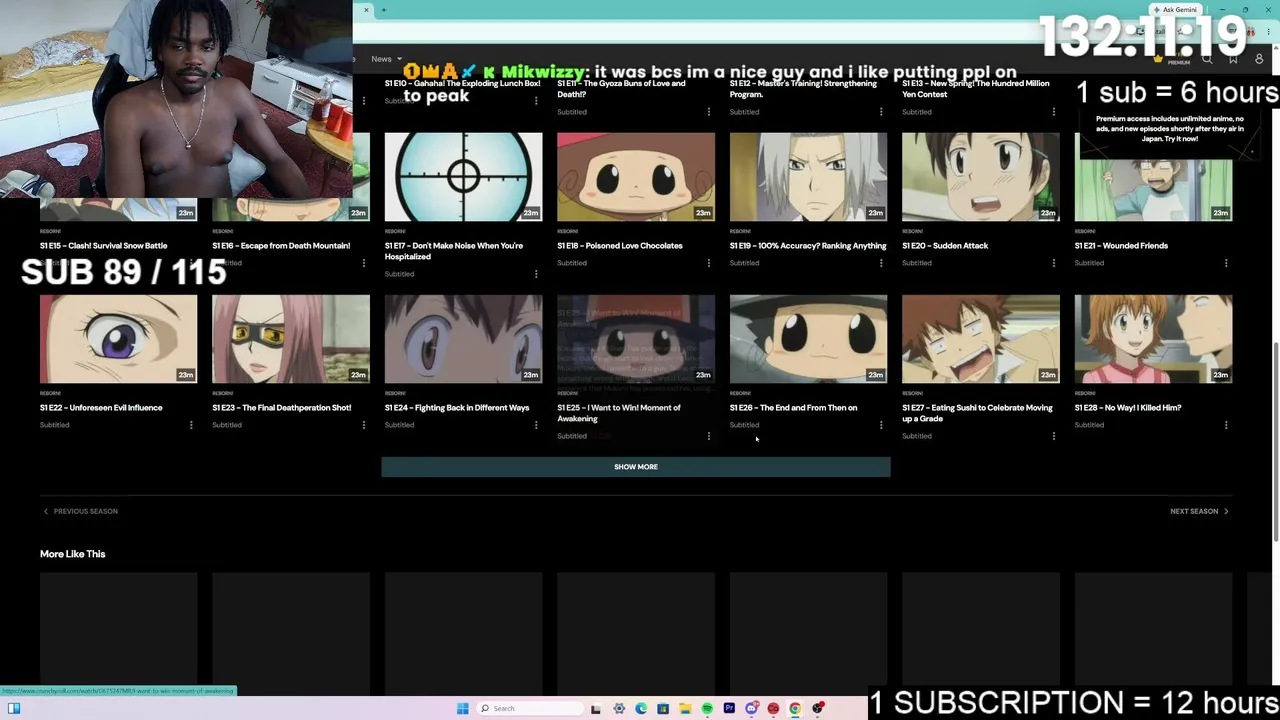Open File Explorer from the taskbar

[685, 708]
